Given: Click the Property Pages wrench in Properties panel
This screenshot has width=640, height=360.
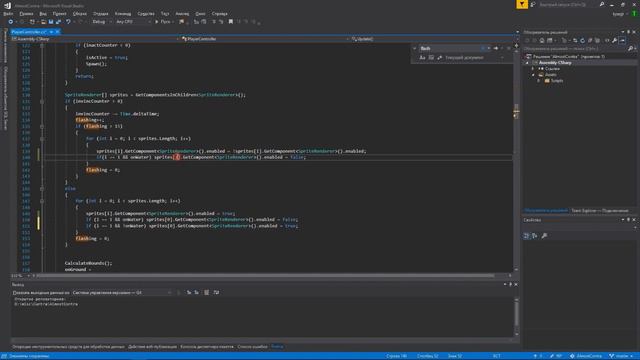Looking at the screenshot, I should [544, 236].
